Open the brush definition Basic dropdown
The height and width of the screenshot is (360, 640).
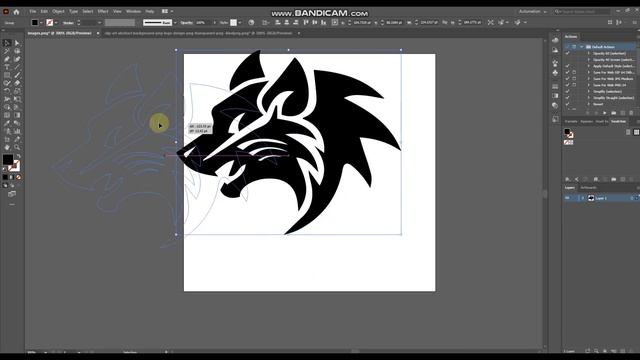point(175,23)
